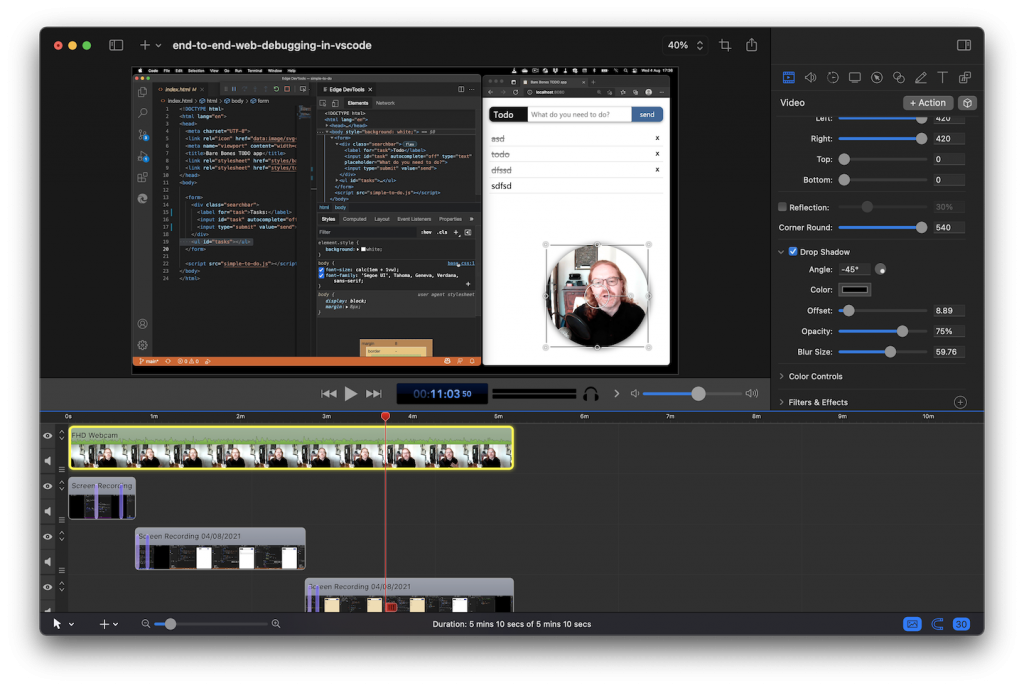
Task: Hide the bottom Screen Recording track
Action: (x=48, y=587)
